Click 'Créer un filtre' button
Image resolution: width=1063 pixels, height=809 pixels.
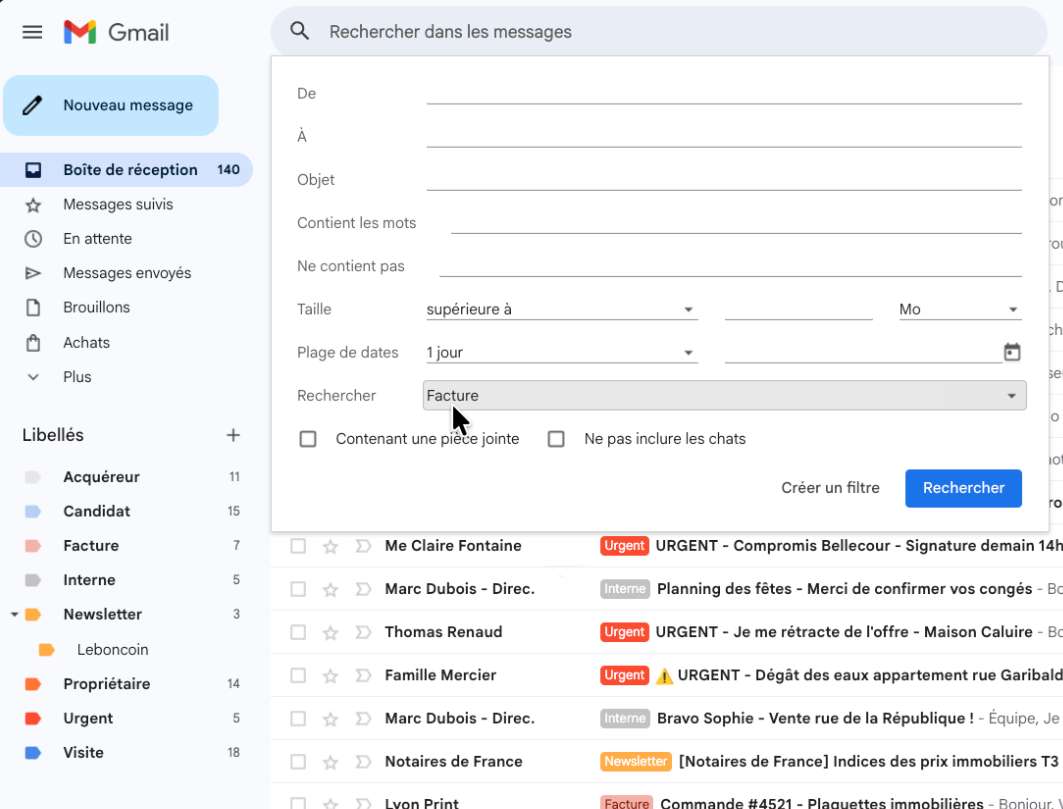pyautogui.click(x=830, y=488)
